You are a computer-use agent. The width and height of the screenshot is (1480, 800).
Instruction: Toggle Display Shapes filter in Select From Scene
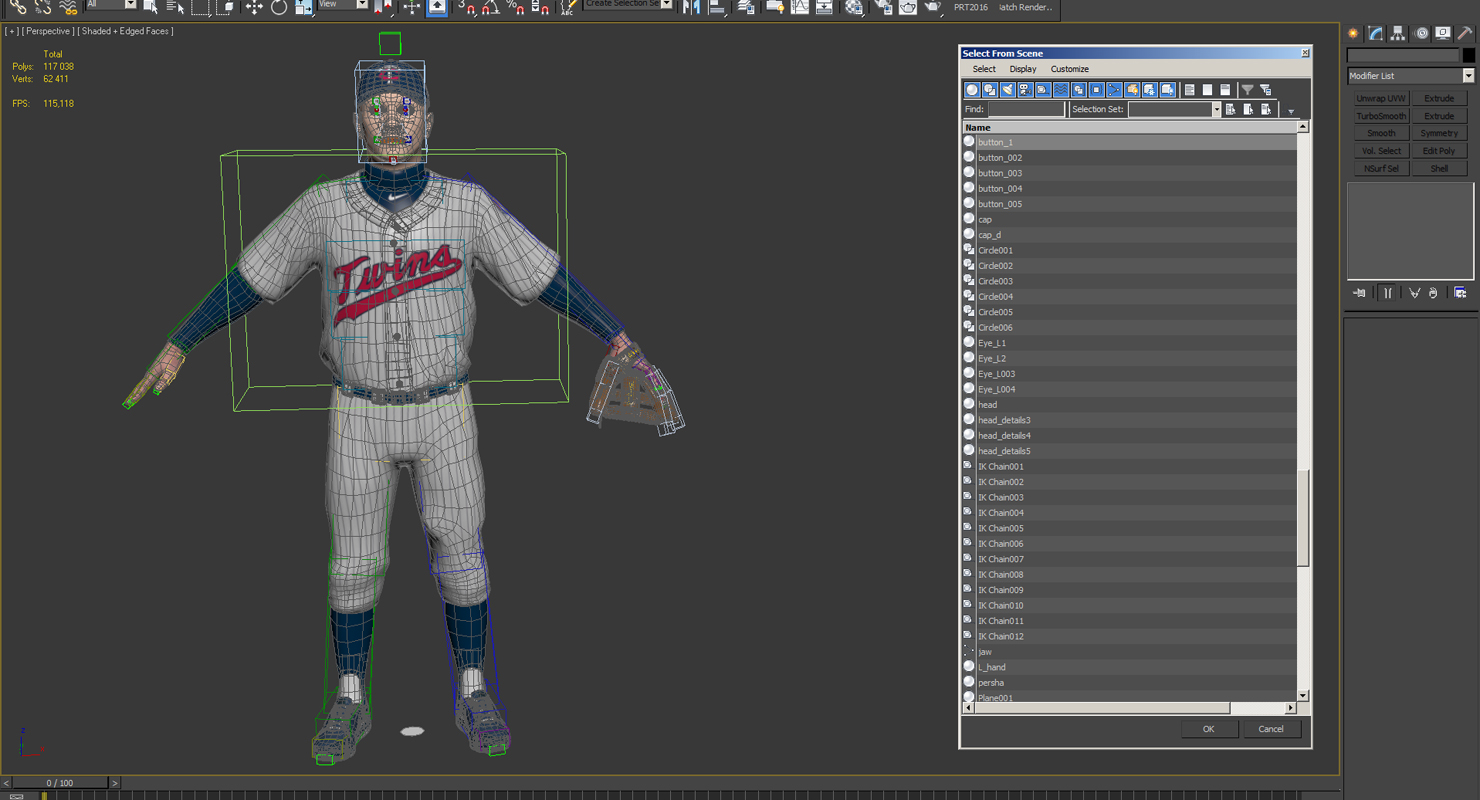(990, 90)
